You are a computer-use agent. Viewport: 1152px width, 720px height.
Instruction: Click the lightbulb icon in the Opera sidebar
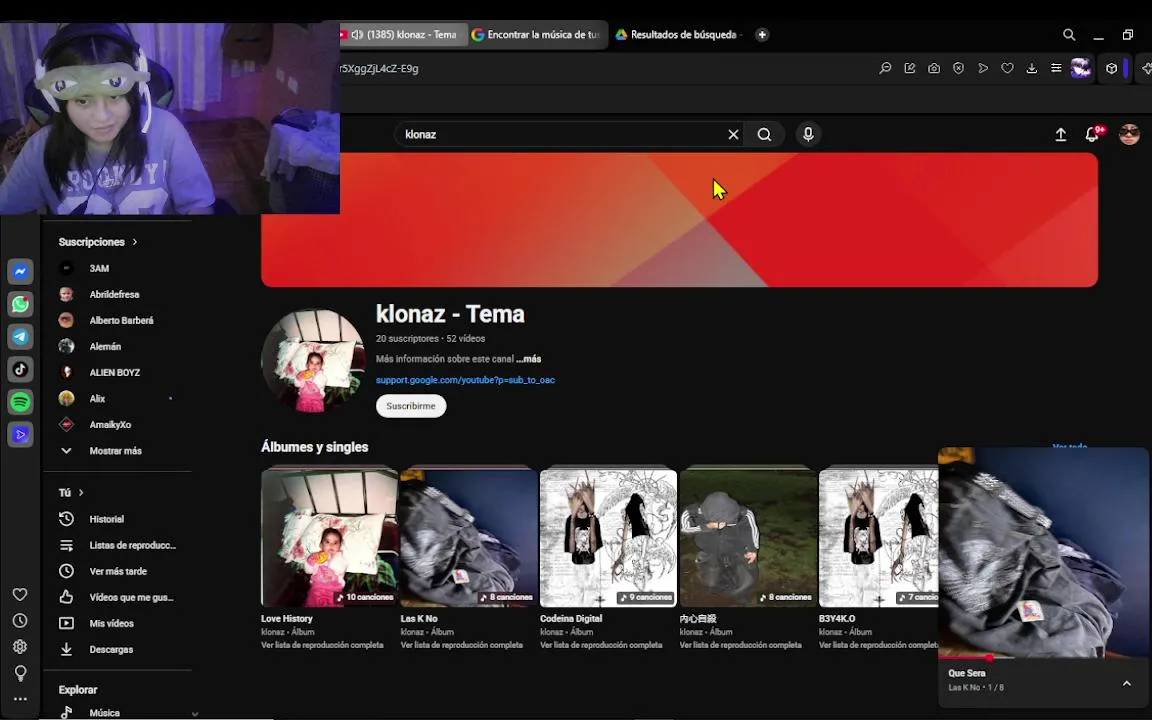pyautogui.click(x=20, y=673)
